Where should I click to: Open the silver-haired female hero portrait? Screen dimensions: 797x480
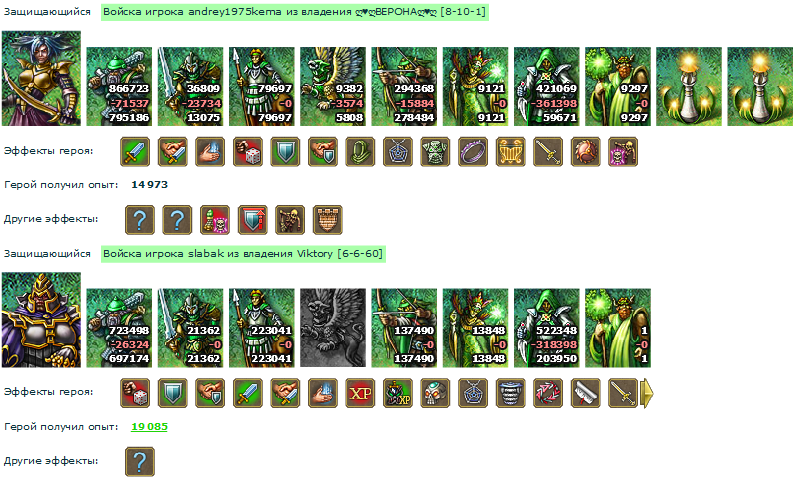[41, 78]
